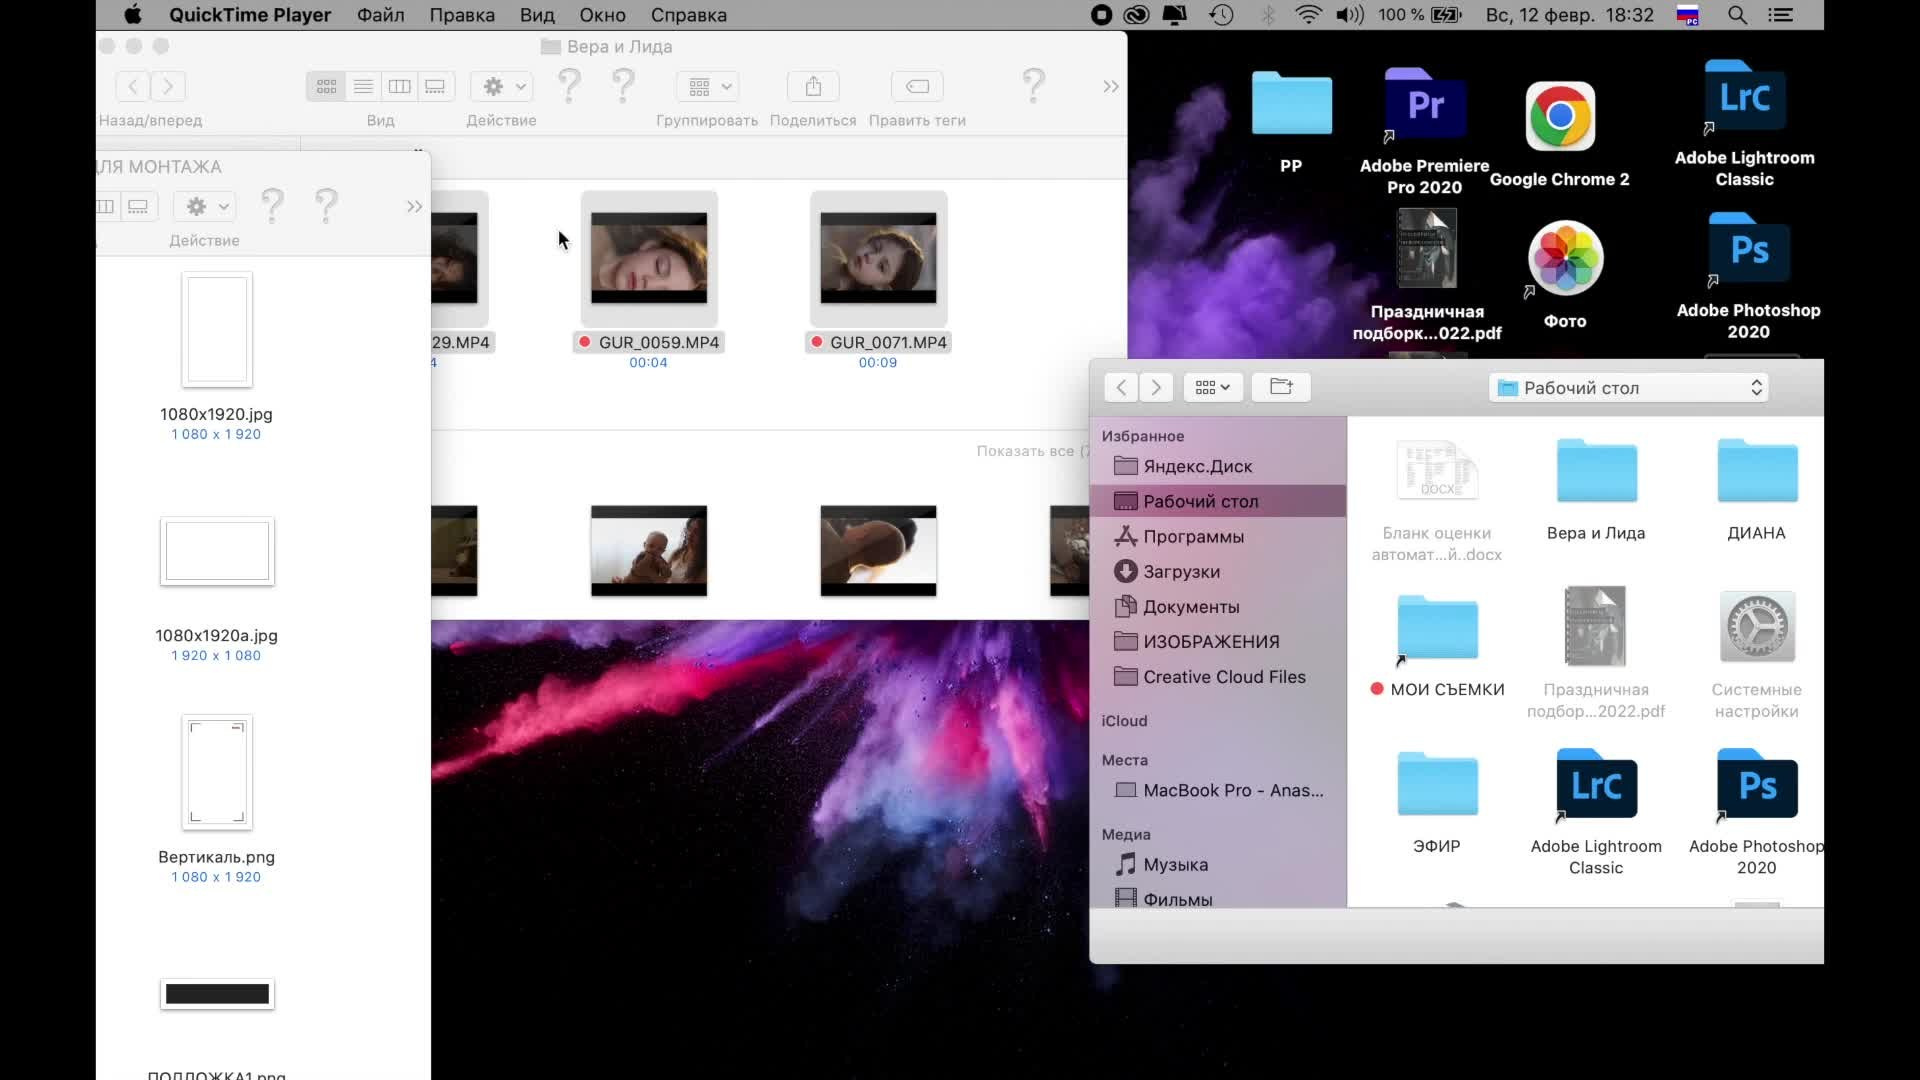This screenshot has width=1920, height=1080.
Task: Click the Share (Поделиться) toolbar icon
Action: pyautogui.click(x=813, y=87)
